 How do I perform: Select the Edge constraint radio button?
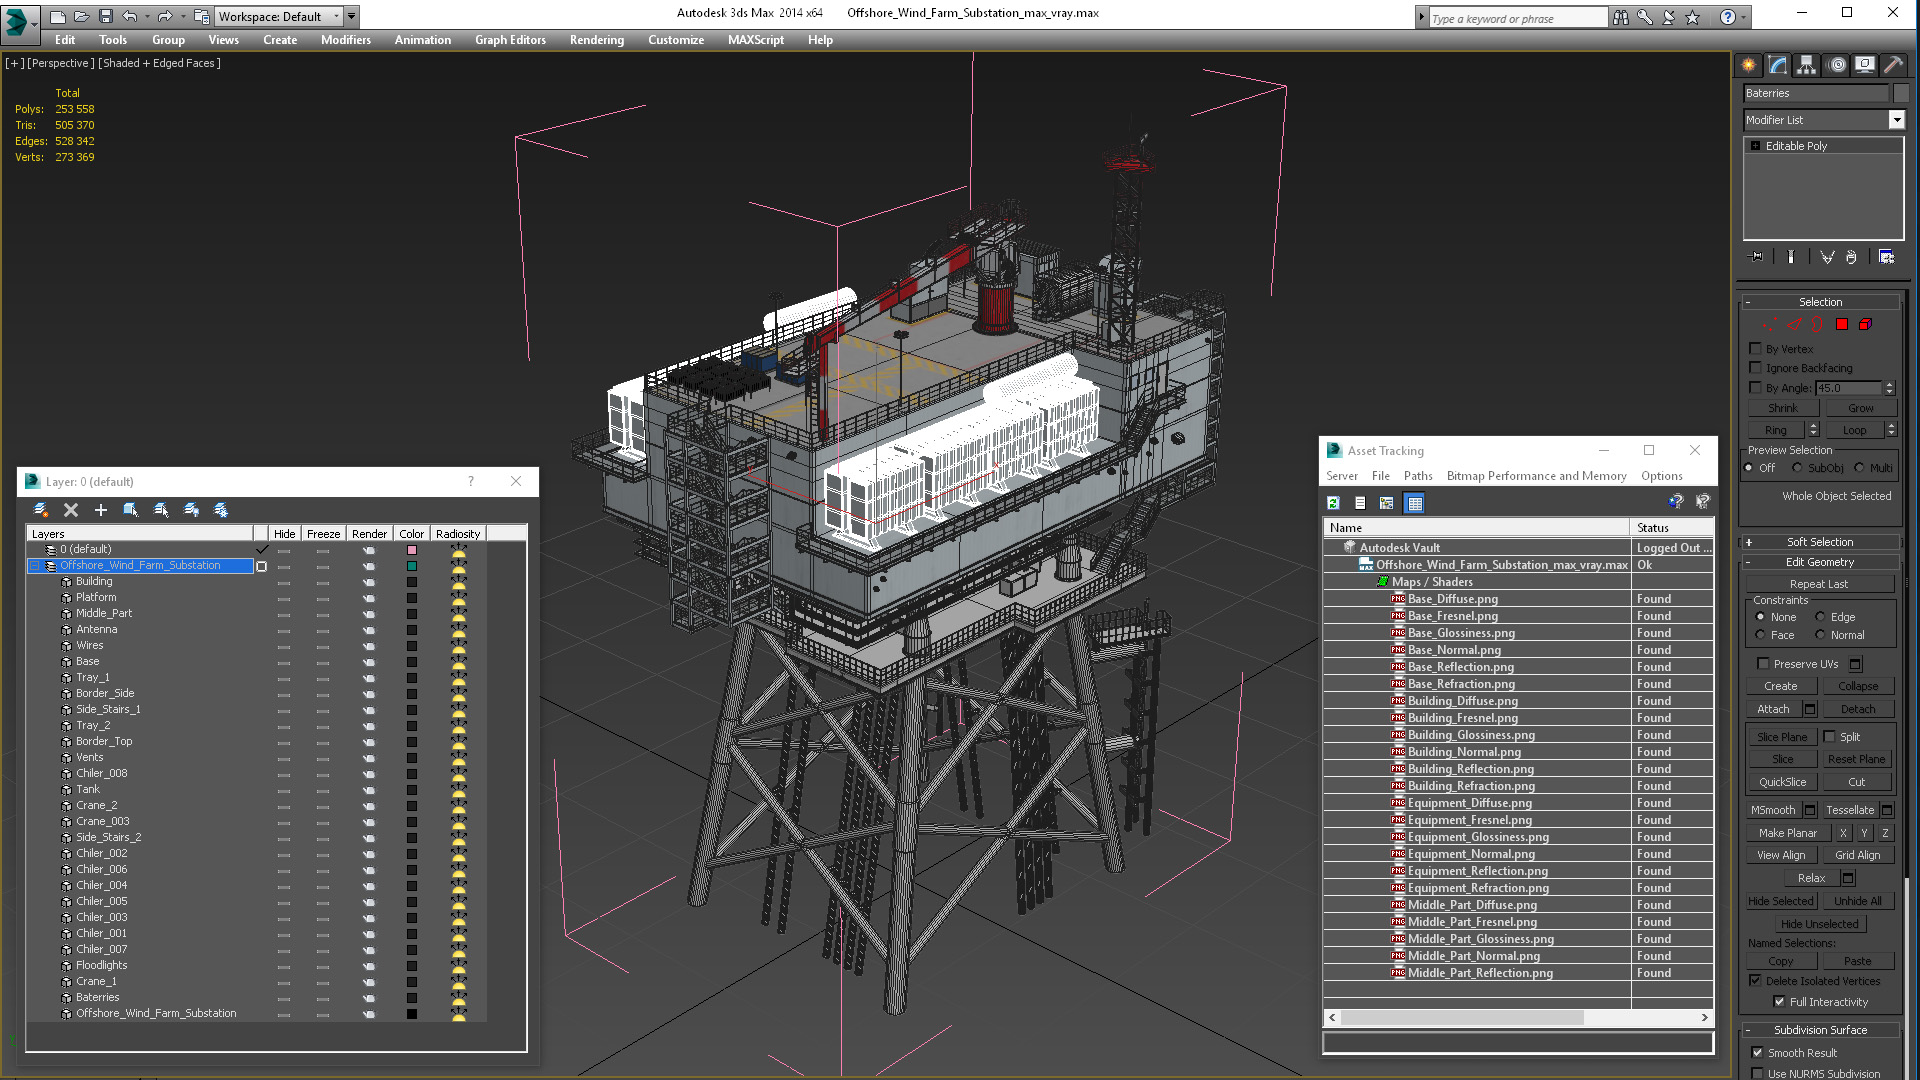pos(1820,617)
